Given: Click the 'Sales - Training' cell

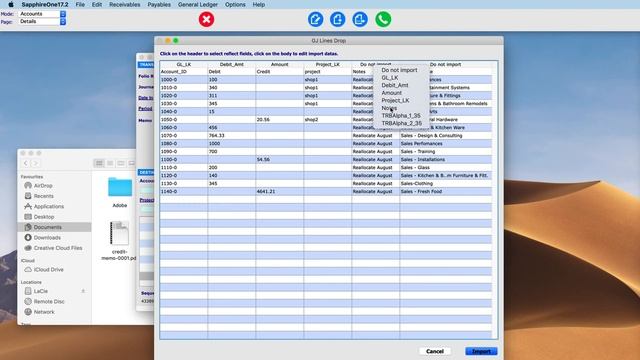Looking at the screenshot, I should coord(445,151).
